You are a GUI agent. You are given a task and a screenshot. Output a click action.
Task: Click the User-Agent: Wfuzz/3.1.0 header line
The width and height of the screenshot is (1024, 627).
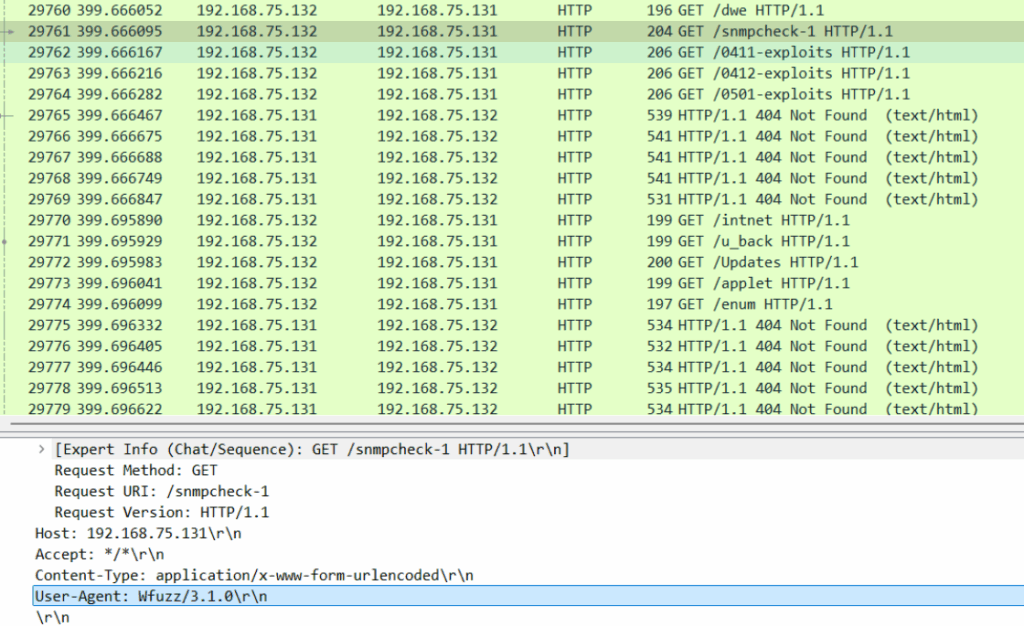pyautogui.click(x=151, y=596)
